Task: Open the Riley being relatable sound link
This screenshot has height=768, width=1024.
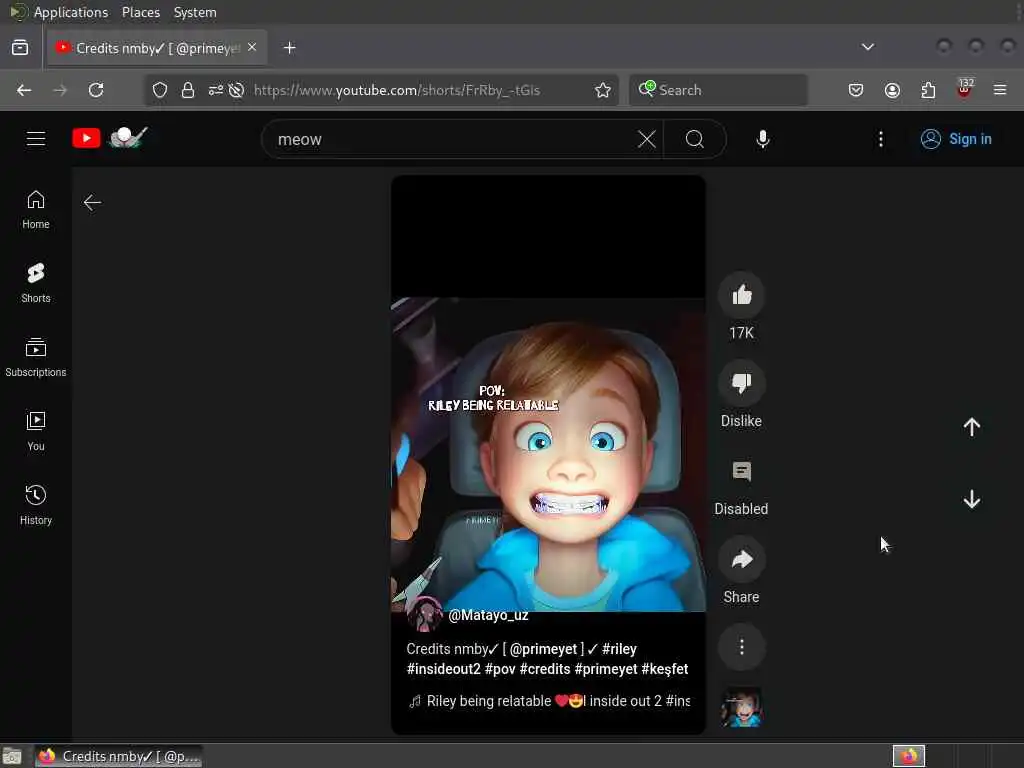Action: pyautogui.click(x=549, y=701)
